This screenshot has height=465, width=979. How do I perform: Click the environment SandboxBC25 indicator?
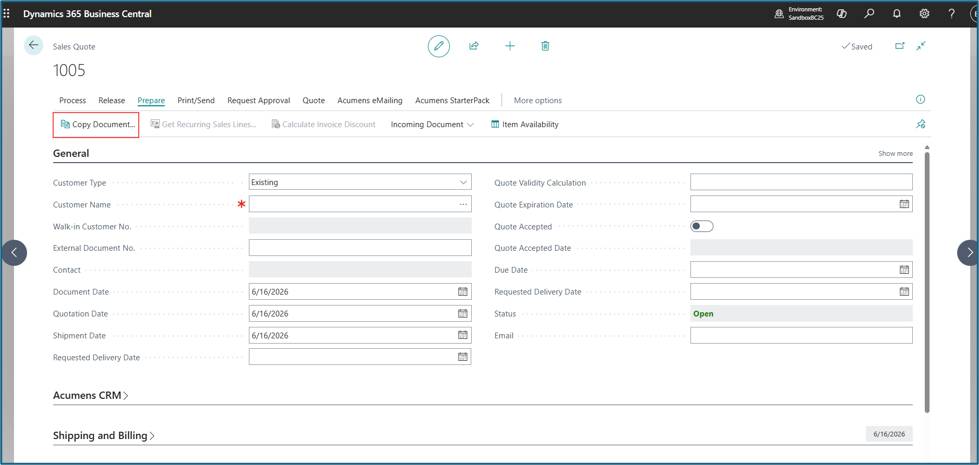799,14
